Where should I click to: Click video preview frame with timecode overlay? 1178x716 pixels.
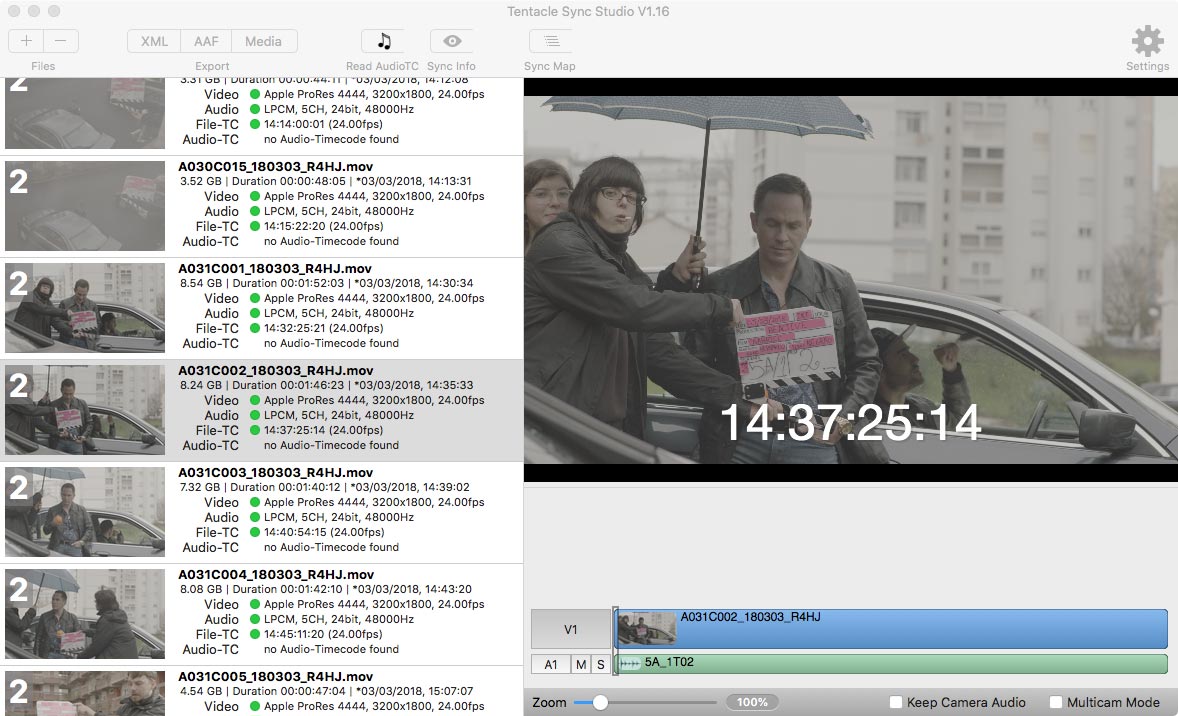850,279
